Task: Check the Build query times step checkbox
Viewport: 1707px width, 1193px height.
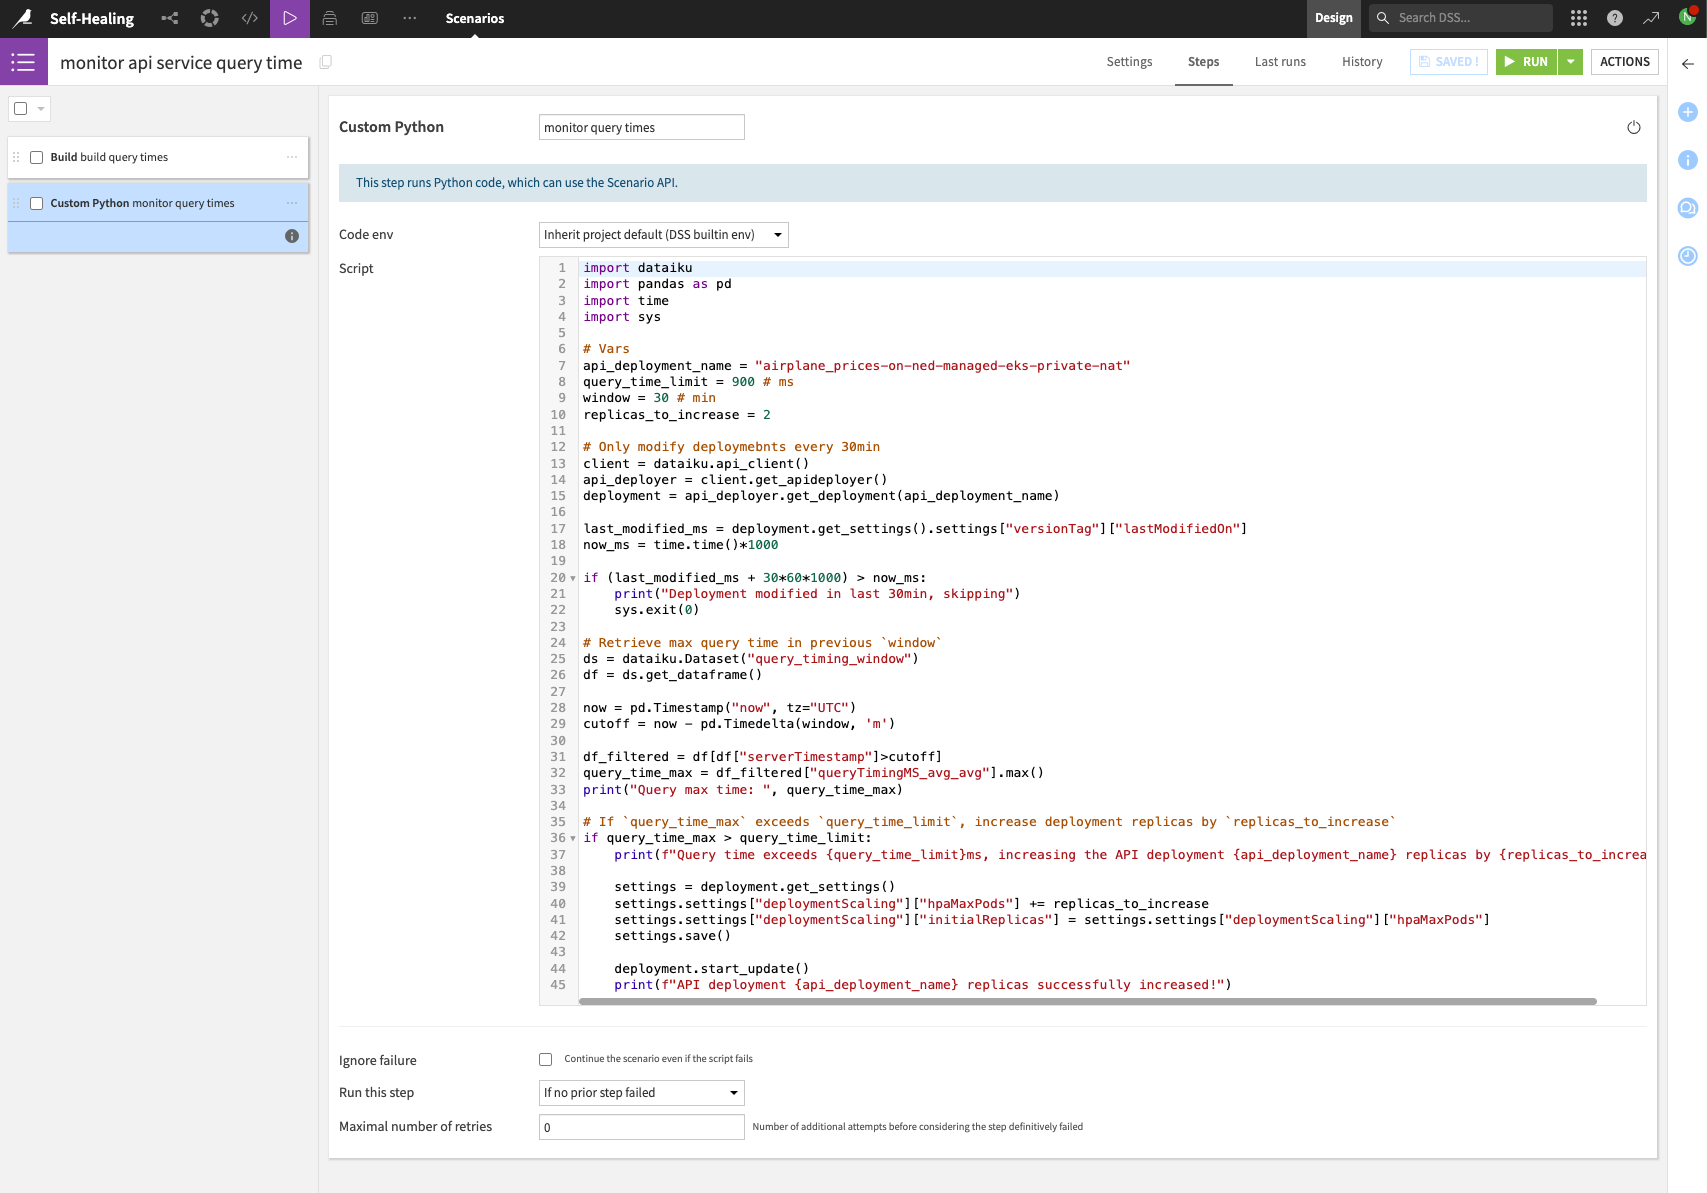Action: [x=37, y=157]
